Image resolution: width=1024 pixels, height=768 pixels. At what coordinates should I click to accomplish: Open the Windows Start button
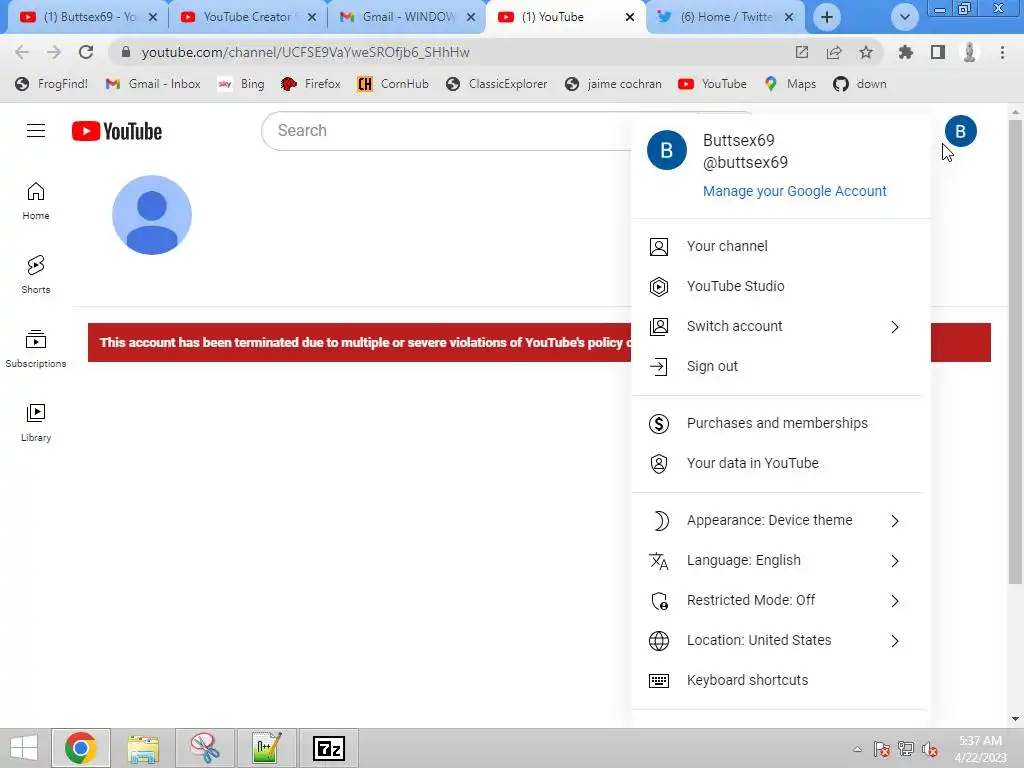coord(24,748)
